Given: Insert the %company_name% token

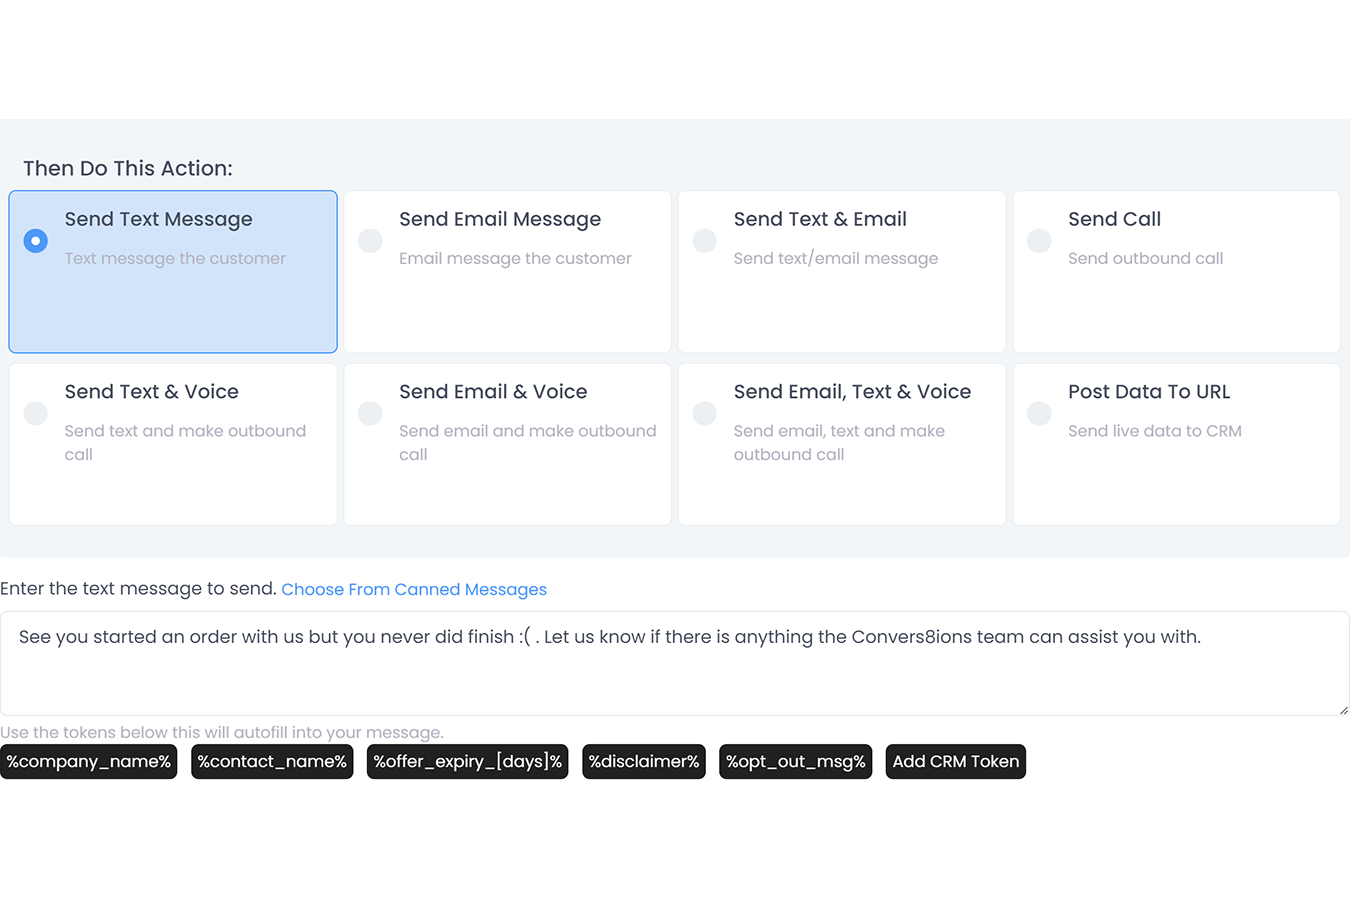Looking at the screenshot, I should (x=89, y=761).
